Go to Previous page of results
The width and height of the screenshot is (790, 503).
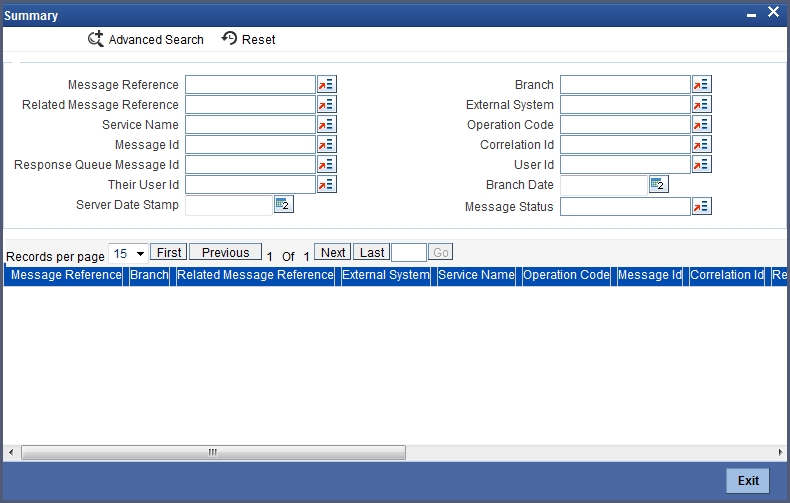coord(225,252)
